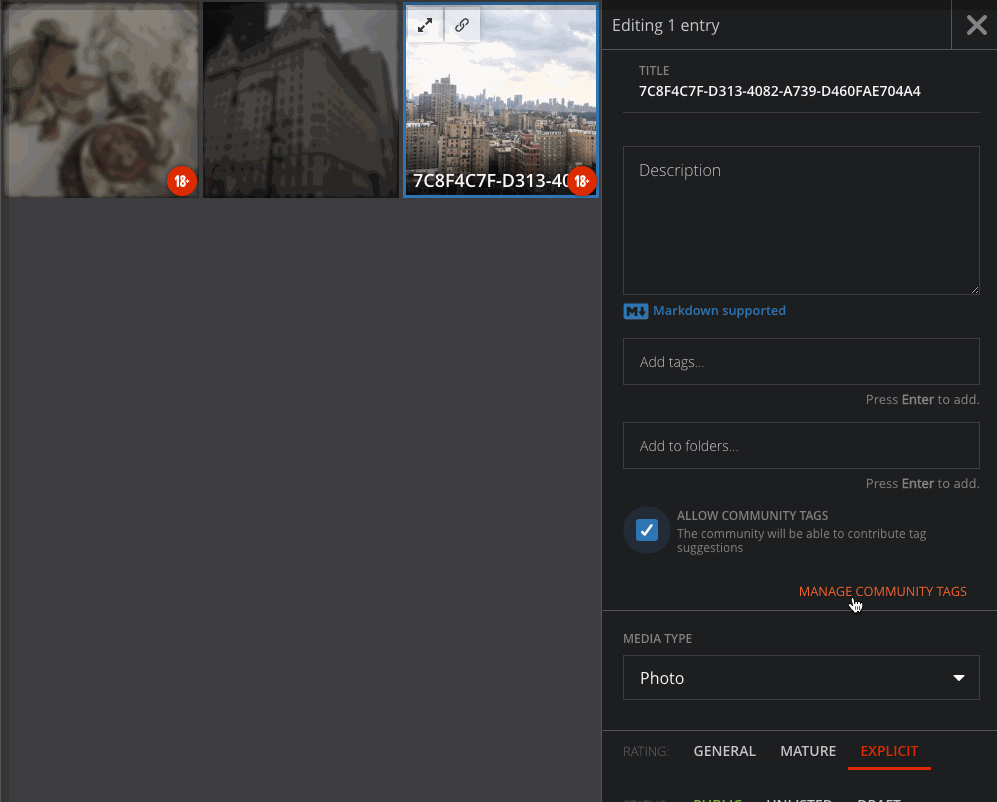
Task: Close the editing panel with the X icon
Action: pyautogui.click(x=975, y=25)
